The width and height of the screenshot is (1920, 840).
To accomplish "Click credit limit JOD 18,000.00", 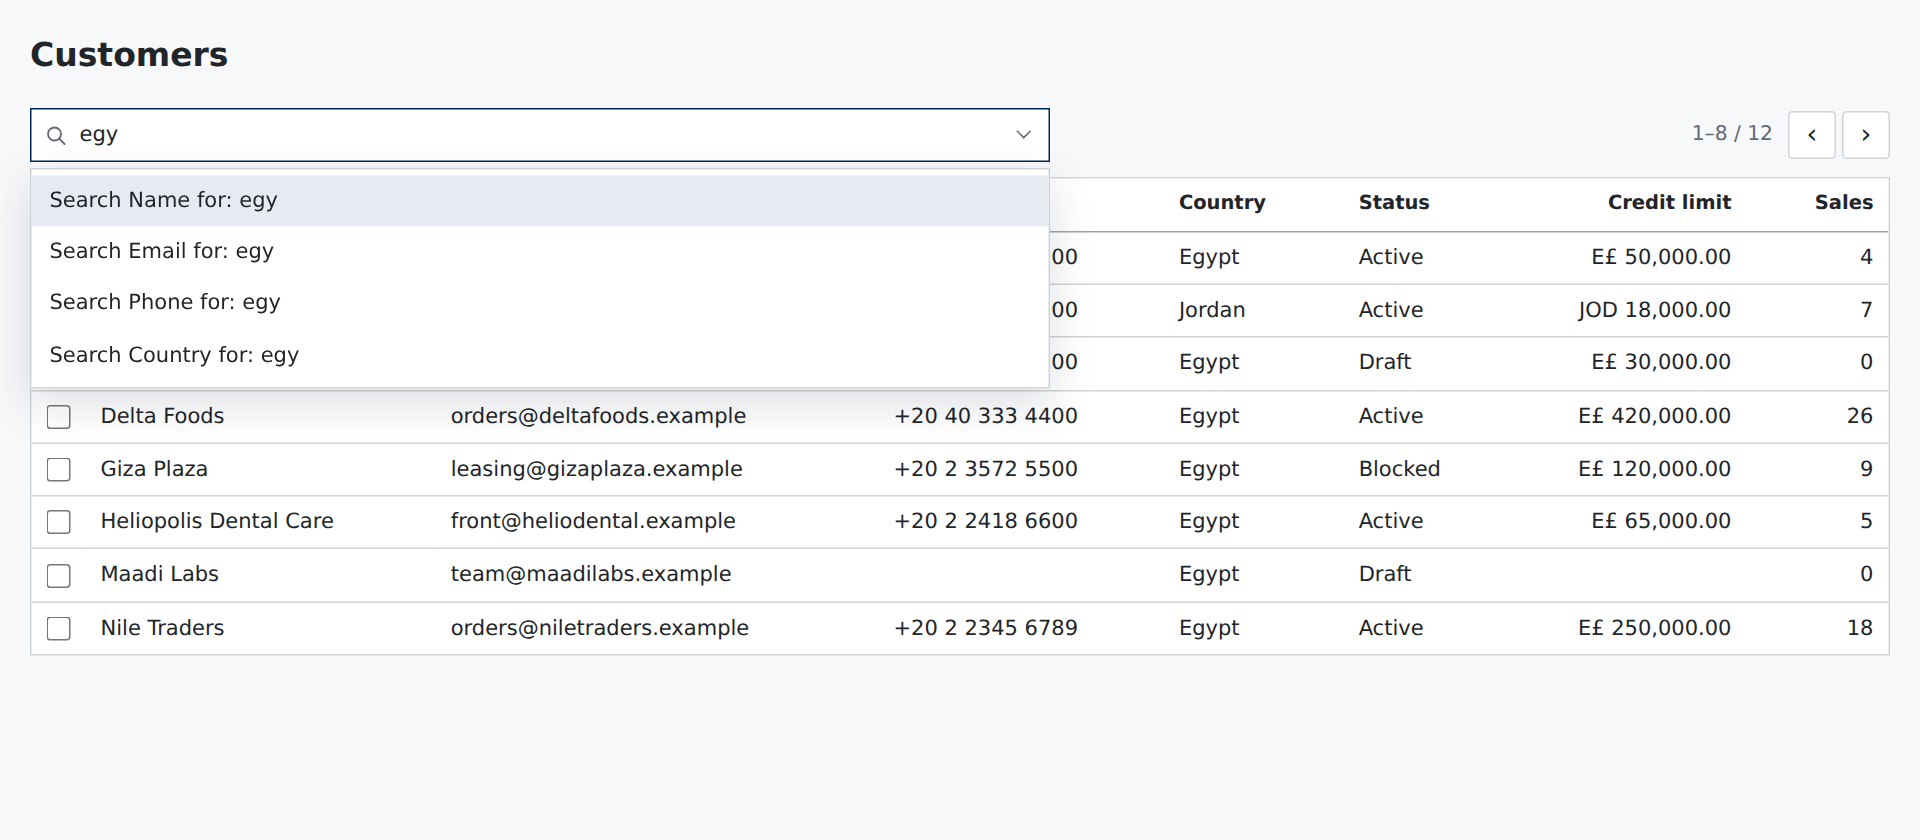I will click(x=1654, y=310).
